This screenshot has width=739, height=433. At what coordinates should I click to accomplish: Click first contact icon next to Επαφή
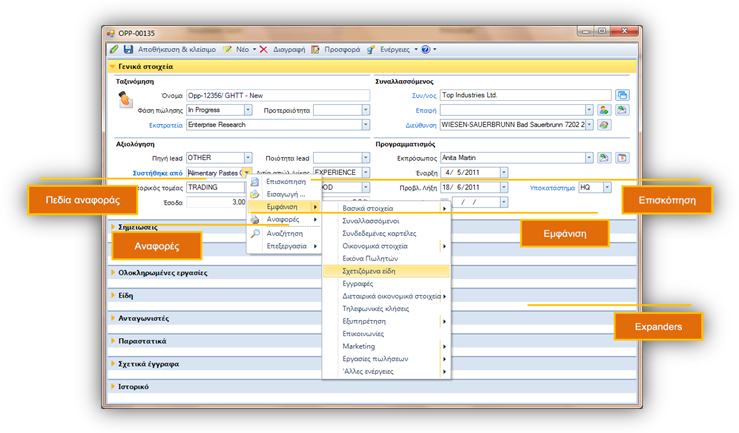tap(604, 110)
